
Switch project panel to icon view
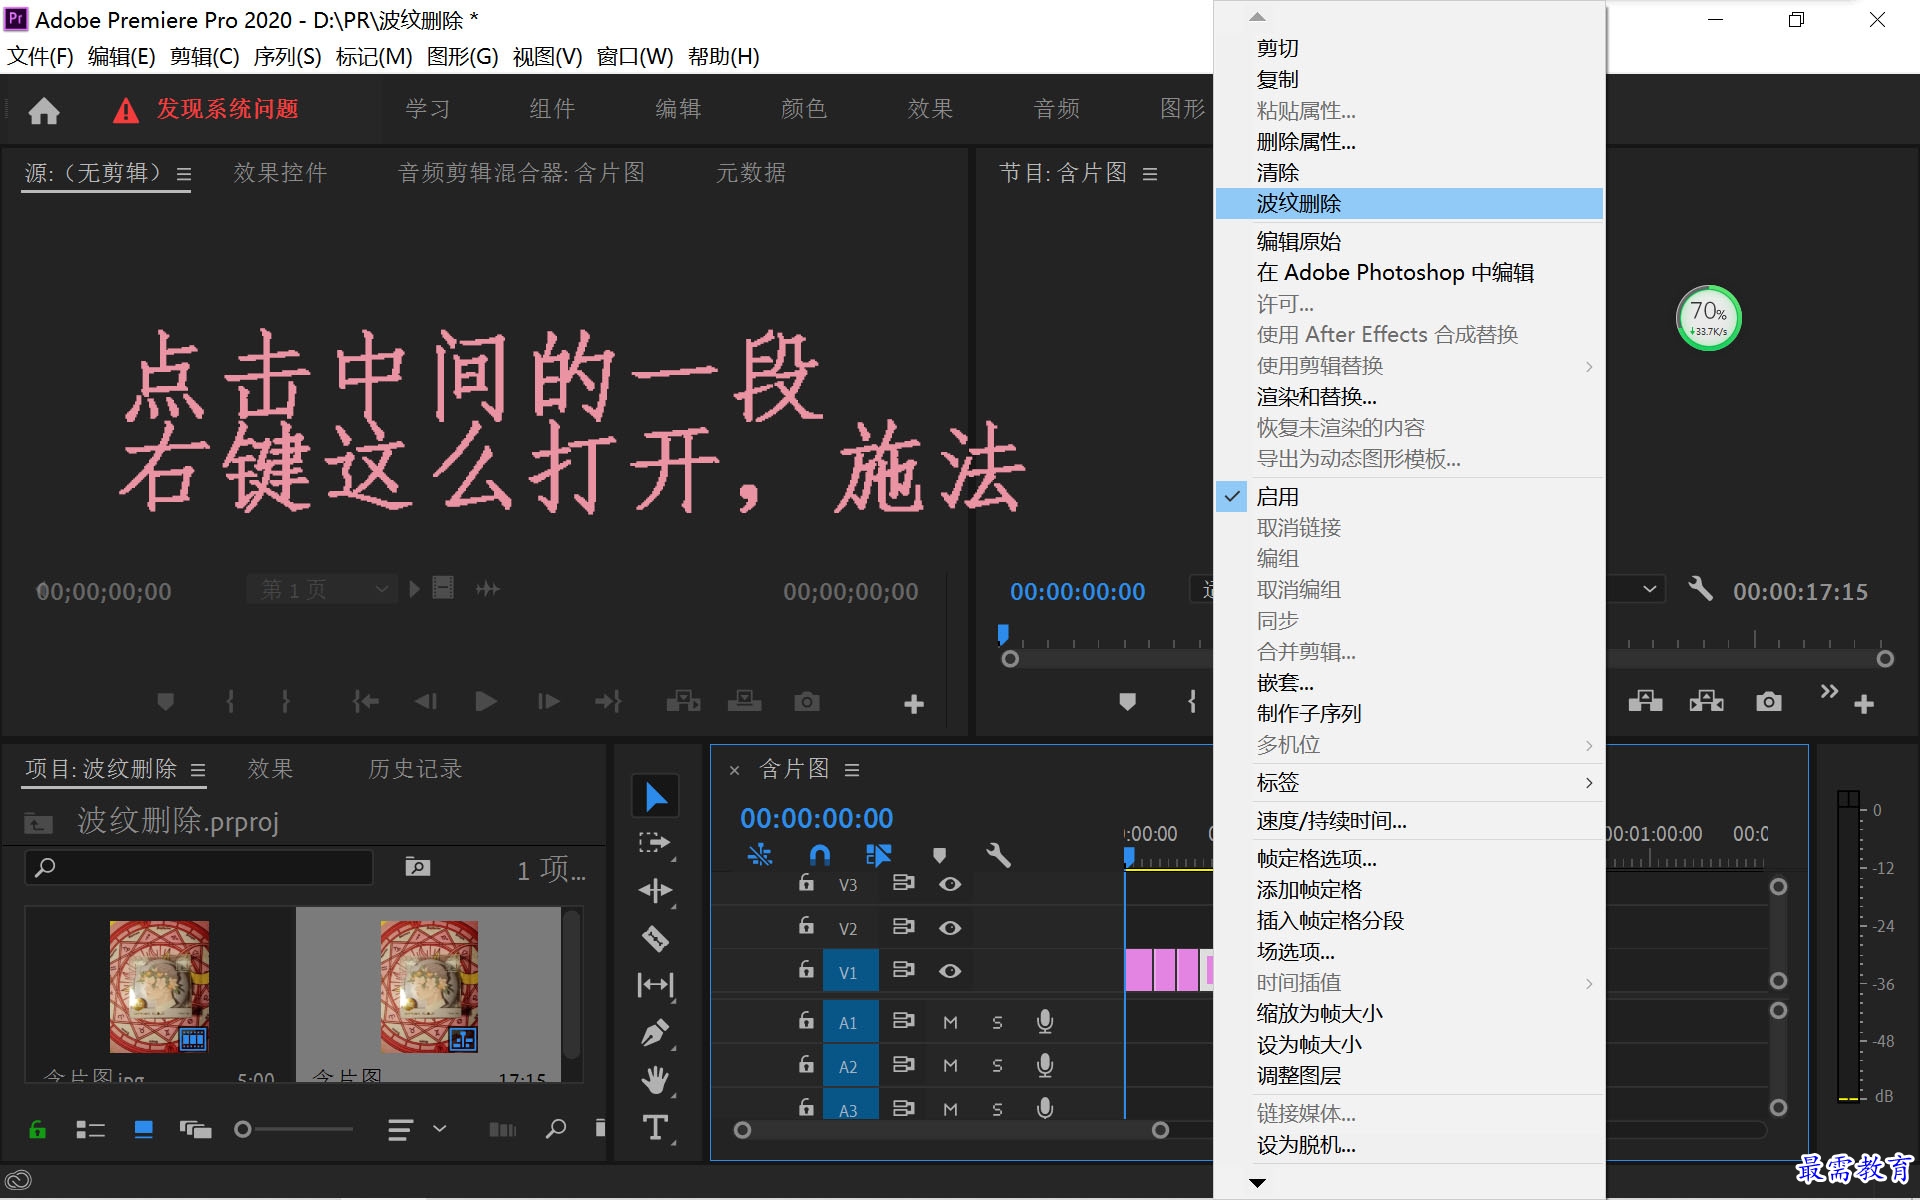(x=143, y=1130)
